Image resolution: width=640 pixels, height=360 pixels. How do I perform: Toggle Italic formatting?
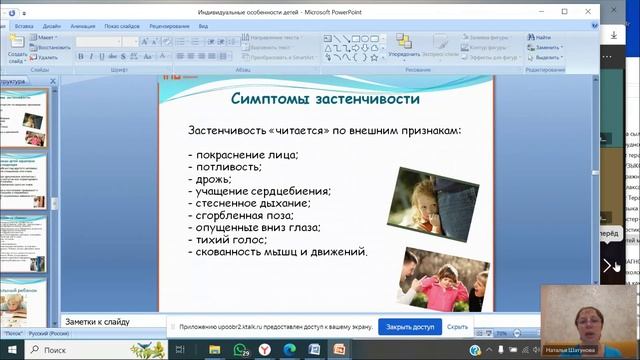pyautogui.click(x=91, y=56)
